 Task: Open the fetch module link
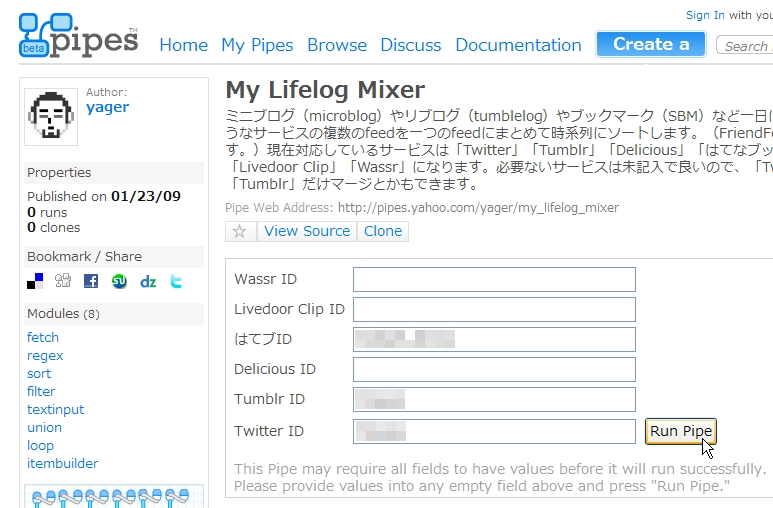(x=43, y=337)
